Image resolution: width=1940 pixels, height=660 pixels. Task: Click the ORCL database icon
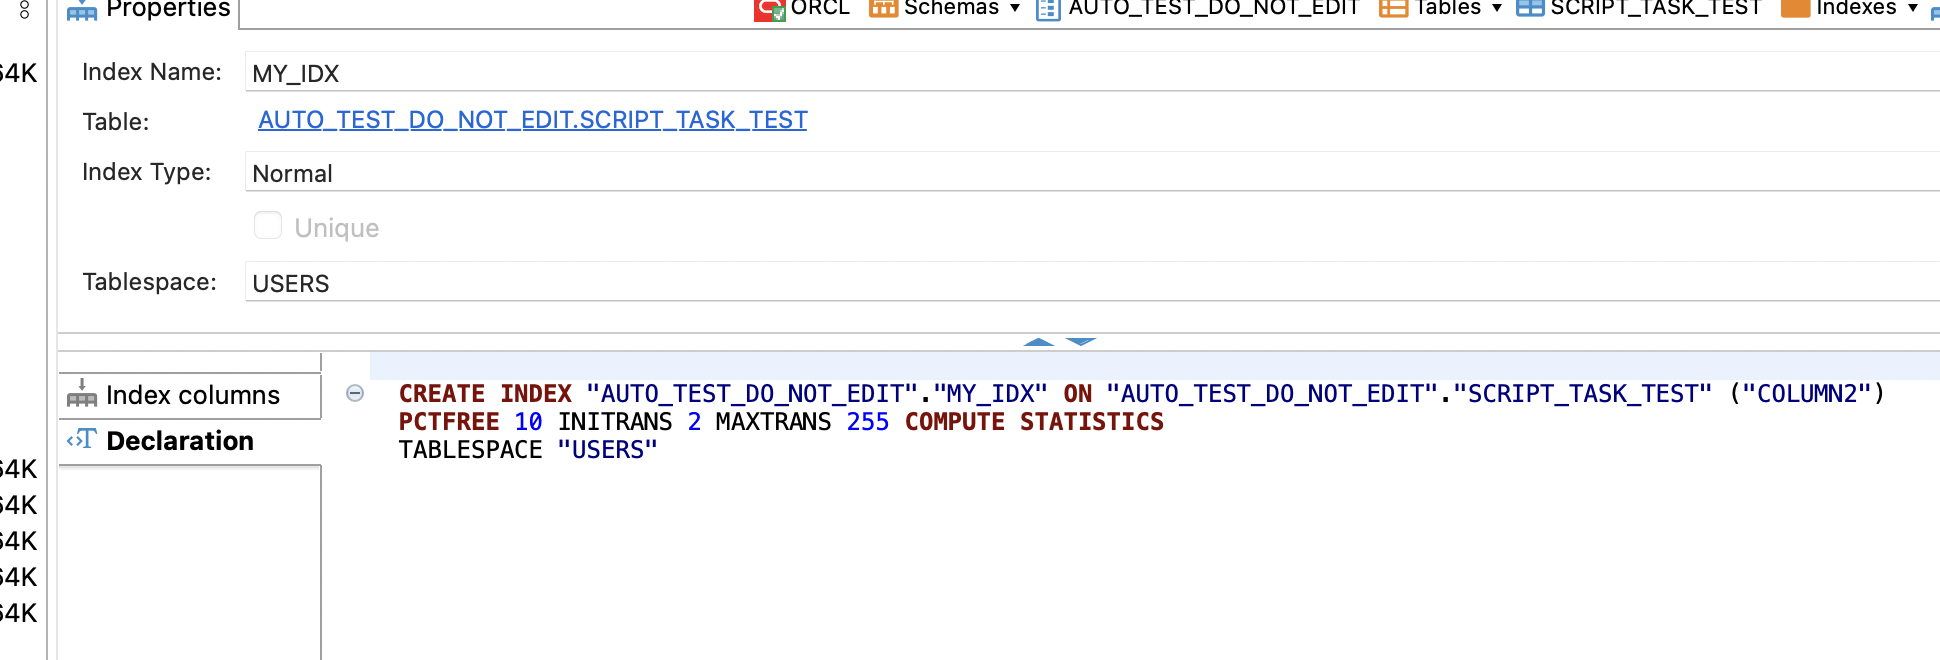[x=769, y=9]
